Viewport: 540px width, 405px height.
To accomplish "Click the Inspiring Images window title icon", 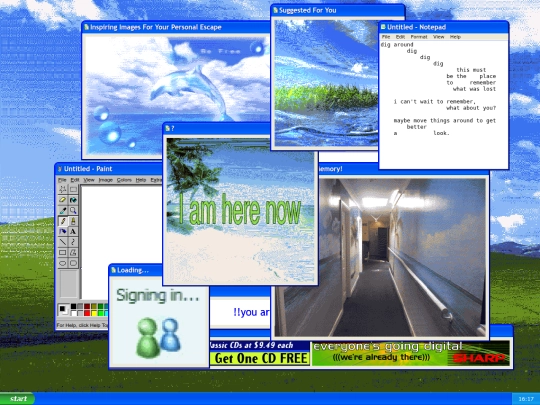I will click(86, 27).
